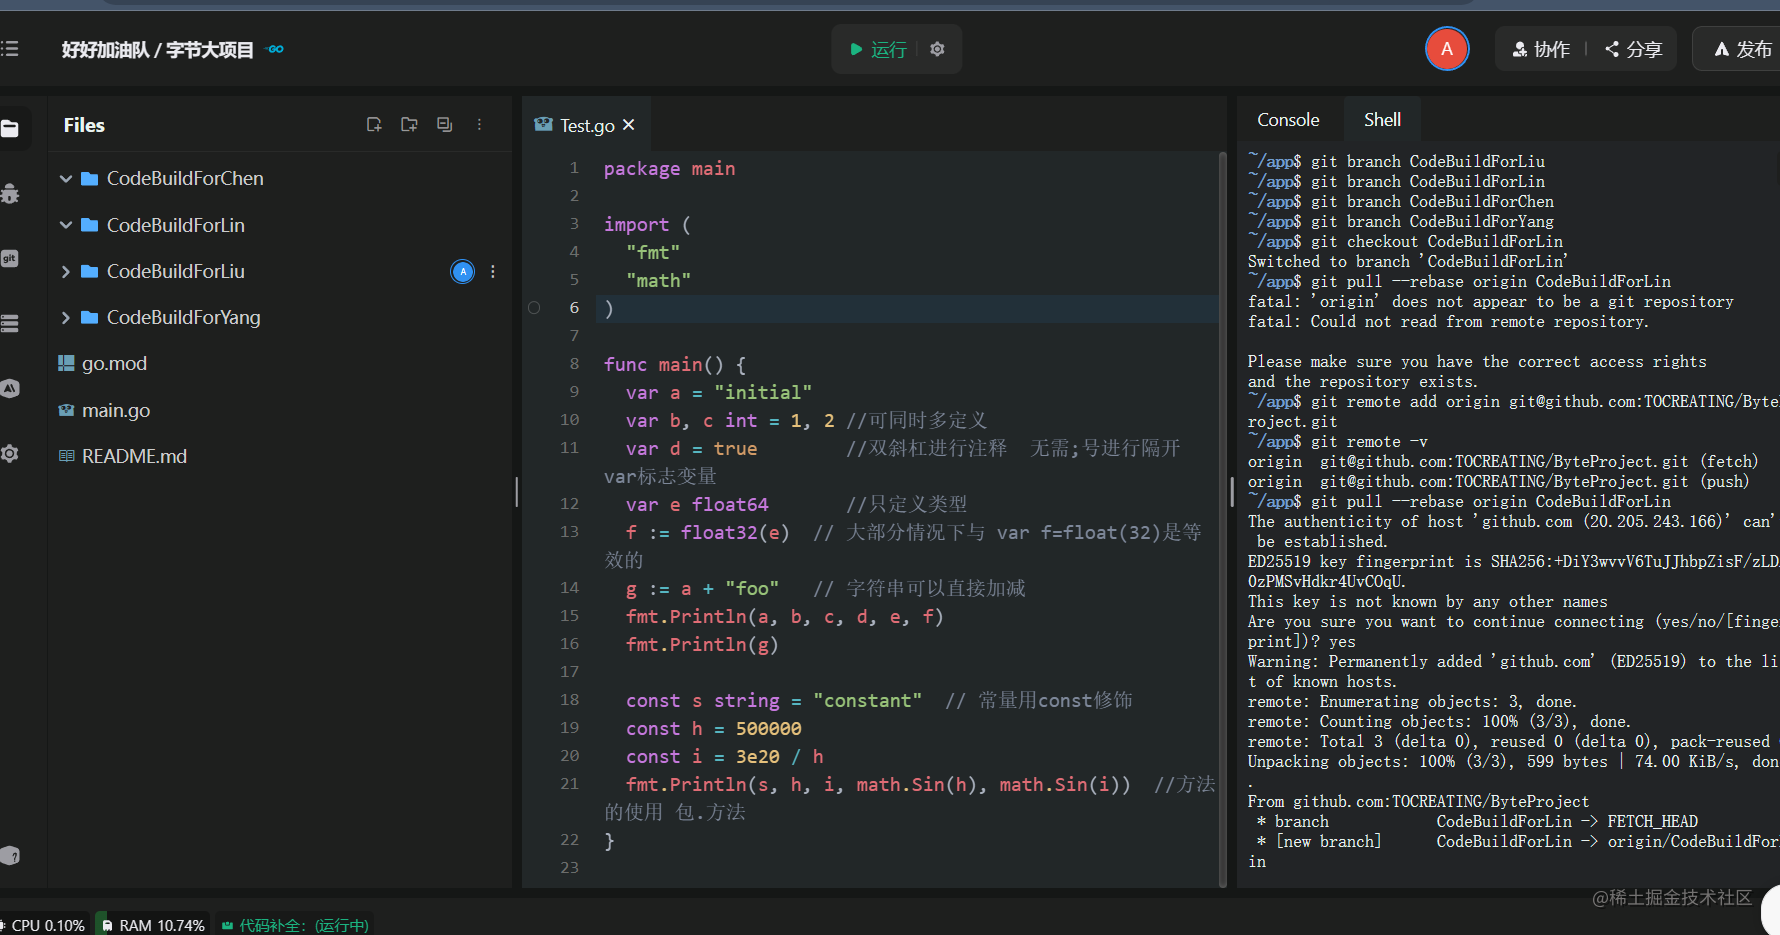Click the 'fmt.Println(g)' code line
Viewport: 1780px width, 935px height.
[702, 645]
